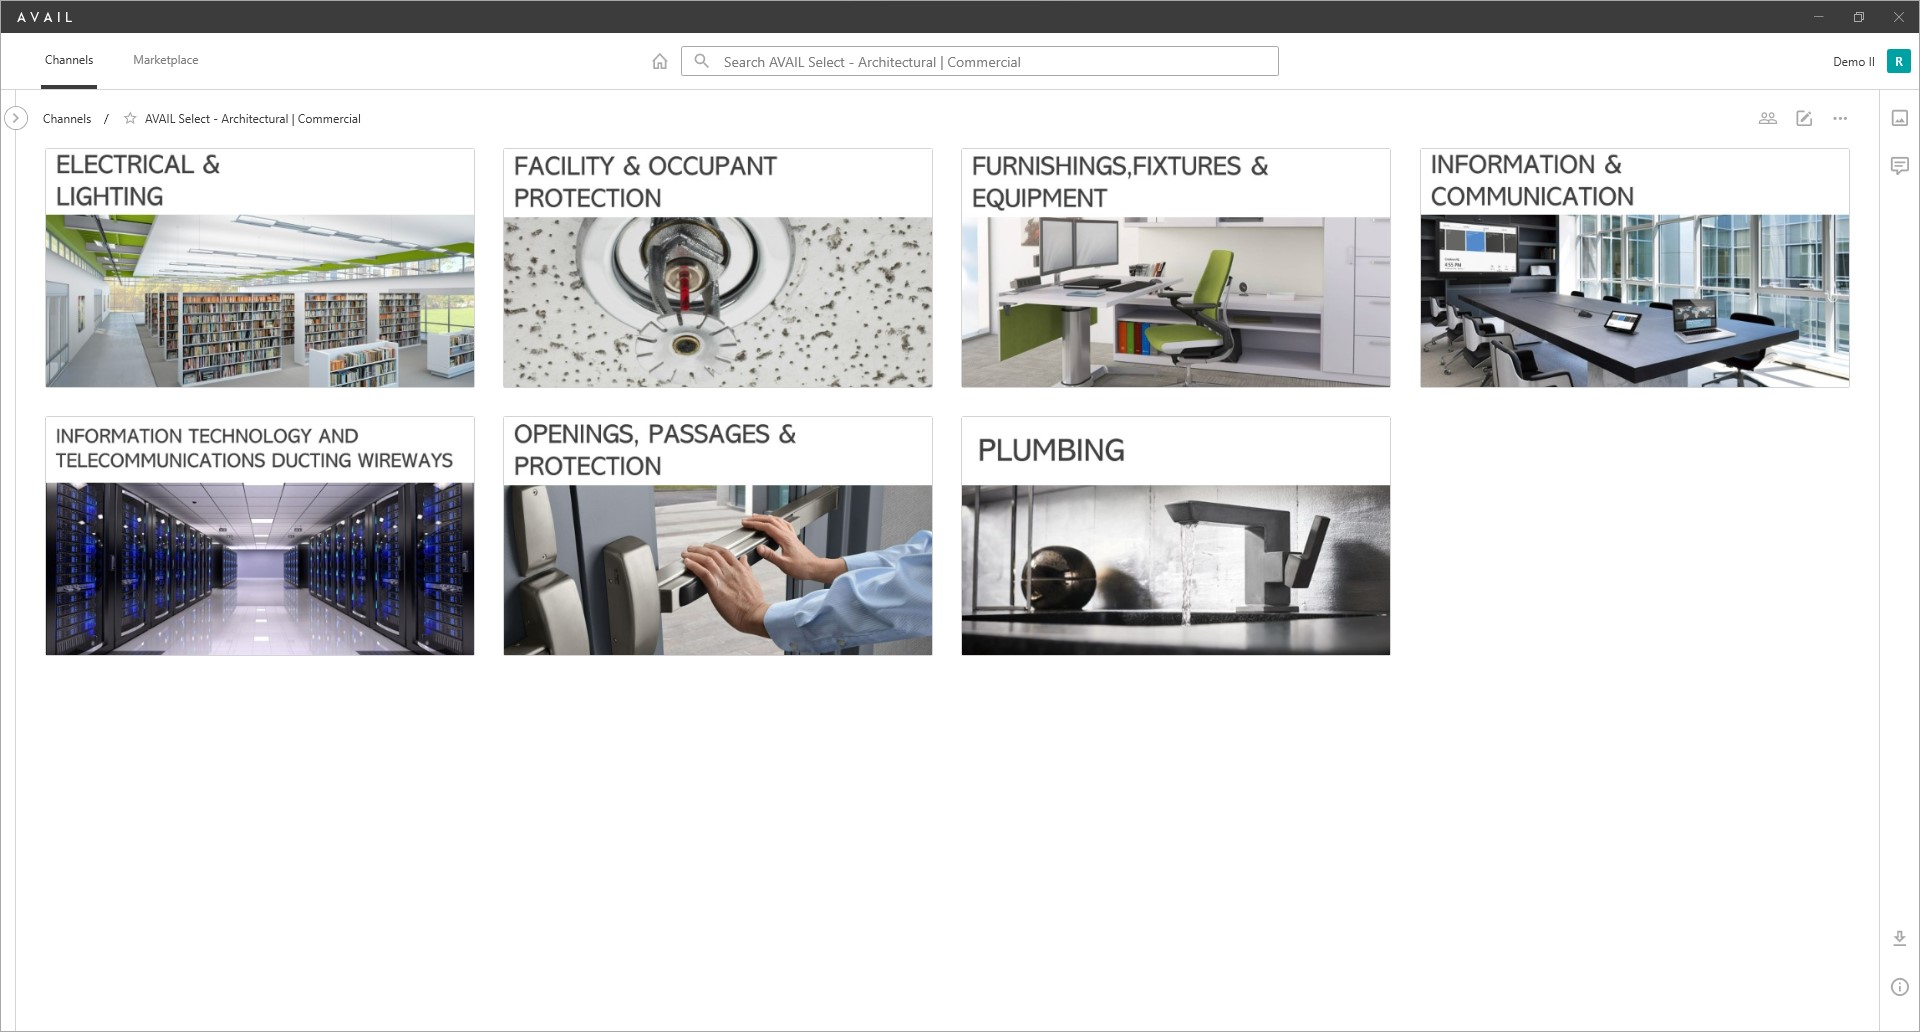The width and height of the screenshot is (1920, 1032).
Task: Open Information Technology and Telecommunications tile
Action: (x=260, y=536)
